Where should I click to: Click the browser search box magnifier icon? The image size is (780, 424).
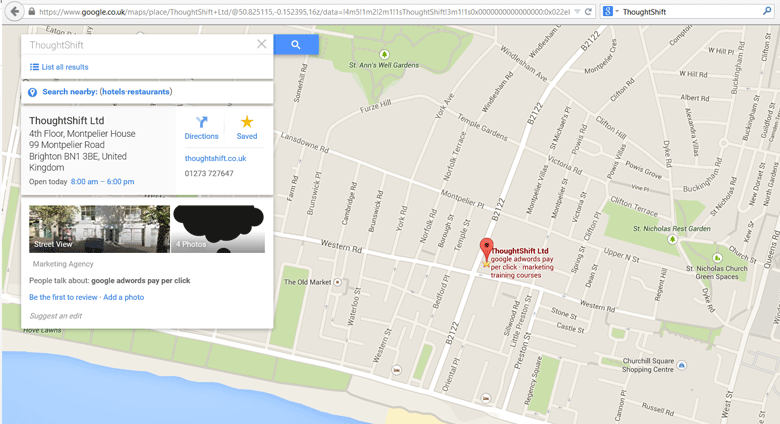(767, 11)
